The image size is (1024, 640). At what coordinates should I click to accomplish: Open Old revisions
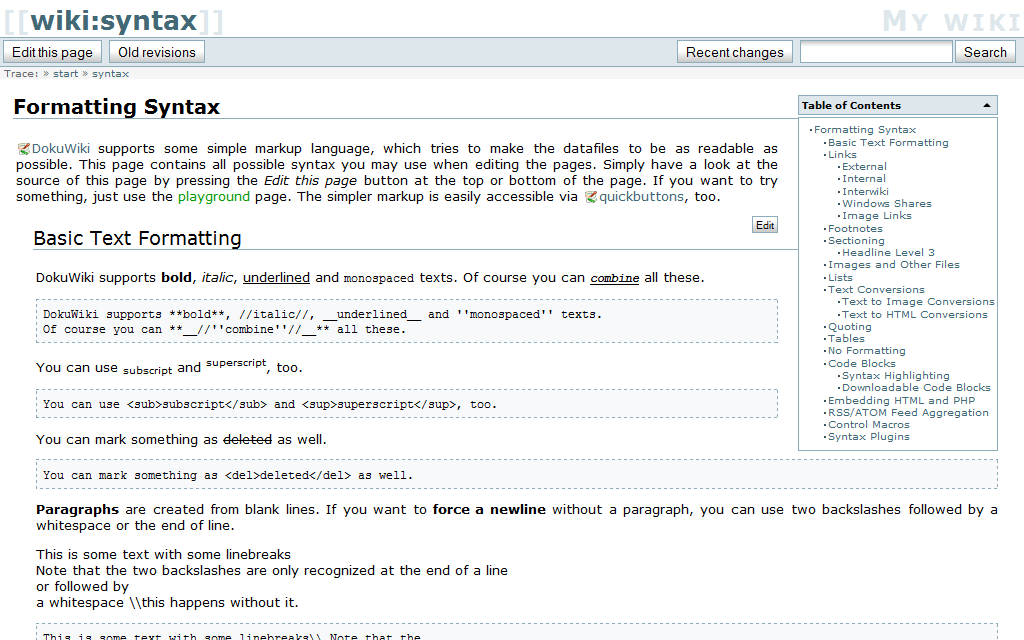[157, 52]
